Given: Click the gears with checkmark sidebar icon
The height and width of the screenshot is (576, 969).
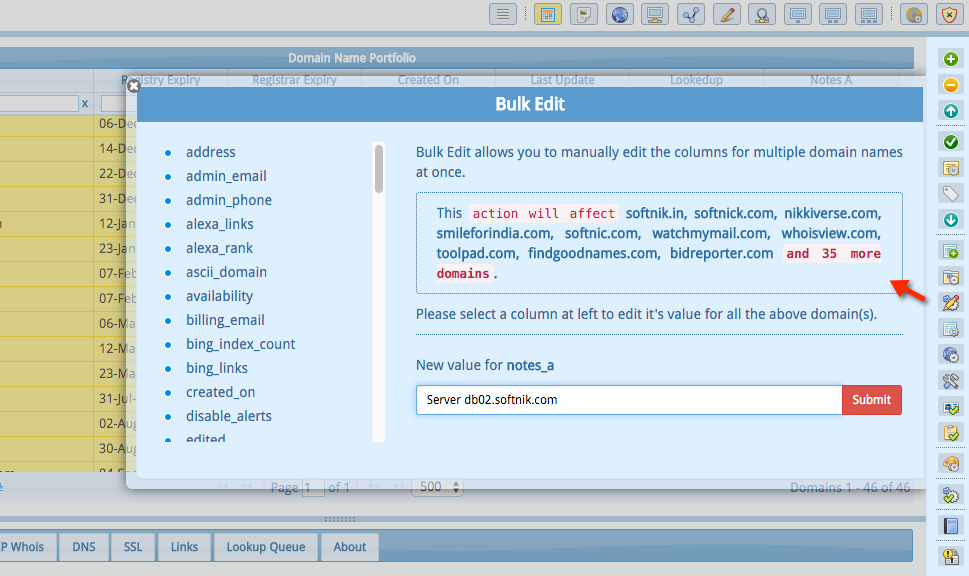Looking at the screenshot, I should (x=950, y=494).
